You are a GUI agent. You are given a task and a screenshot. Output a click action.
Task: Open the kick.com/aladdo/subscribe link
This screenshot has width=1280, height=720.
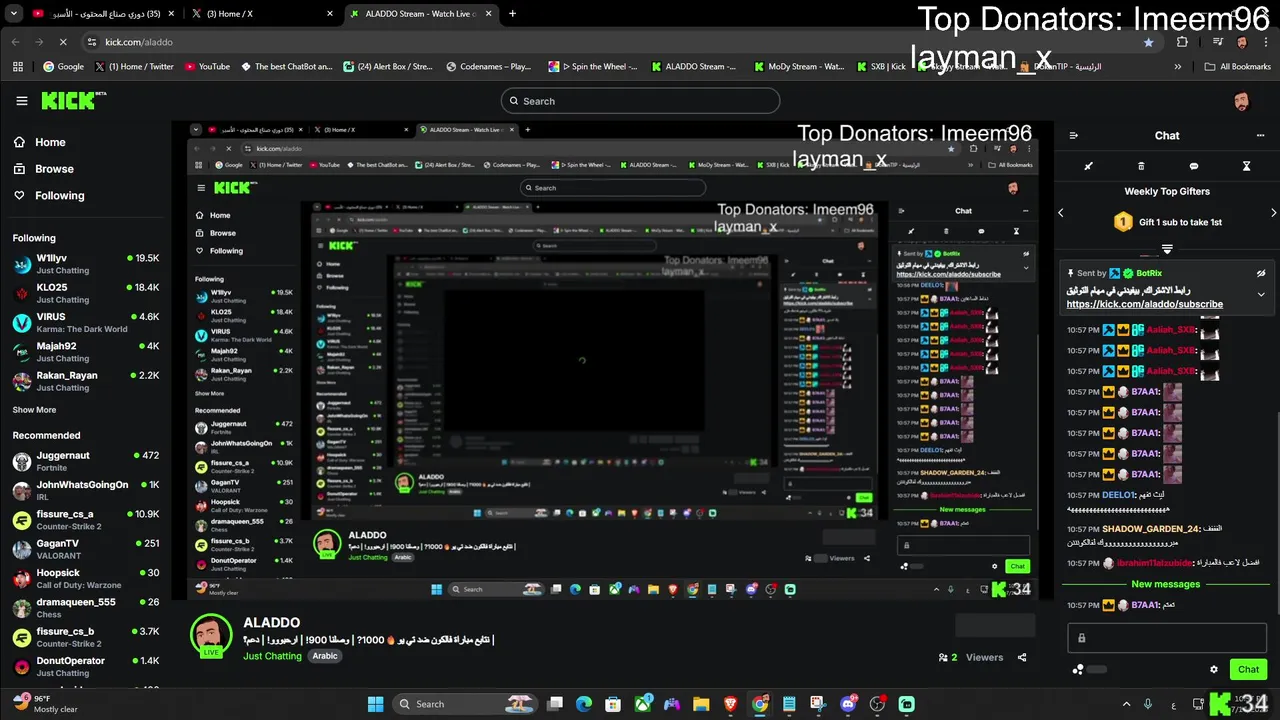tap(1144, 304)
